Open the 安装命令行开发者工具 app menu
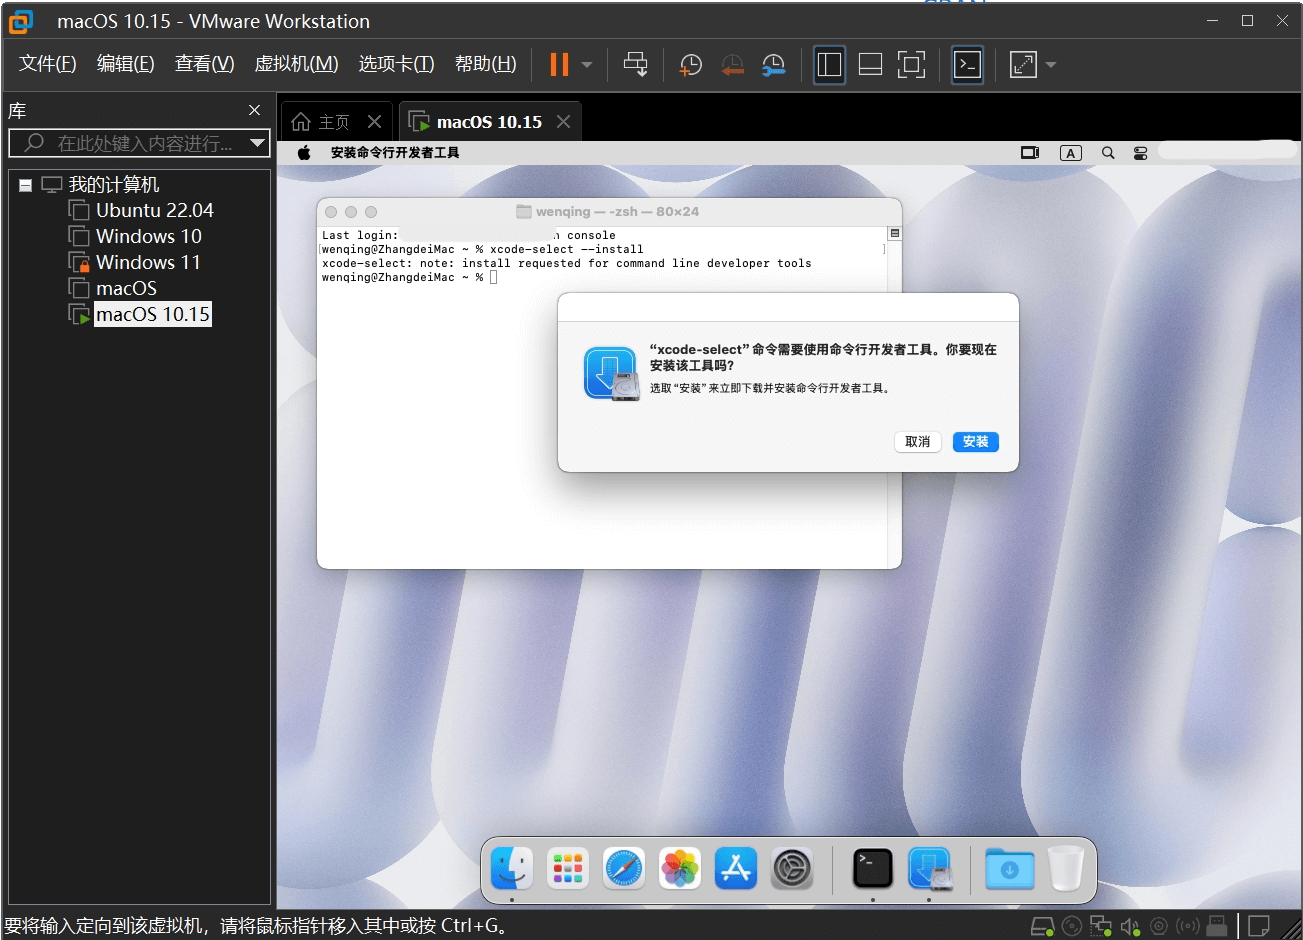The width and height of the screenshot is (1303, 940). pyautogui.click(x=395, y=153)
